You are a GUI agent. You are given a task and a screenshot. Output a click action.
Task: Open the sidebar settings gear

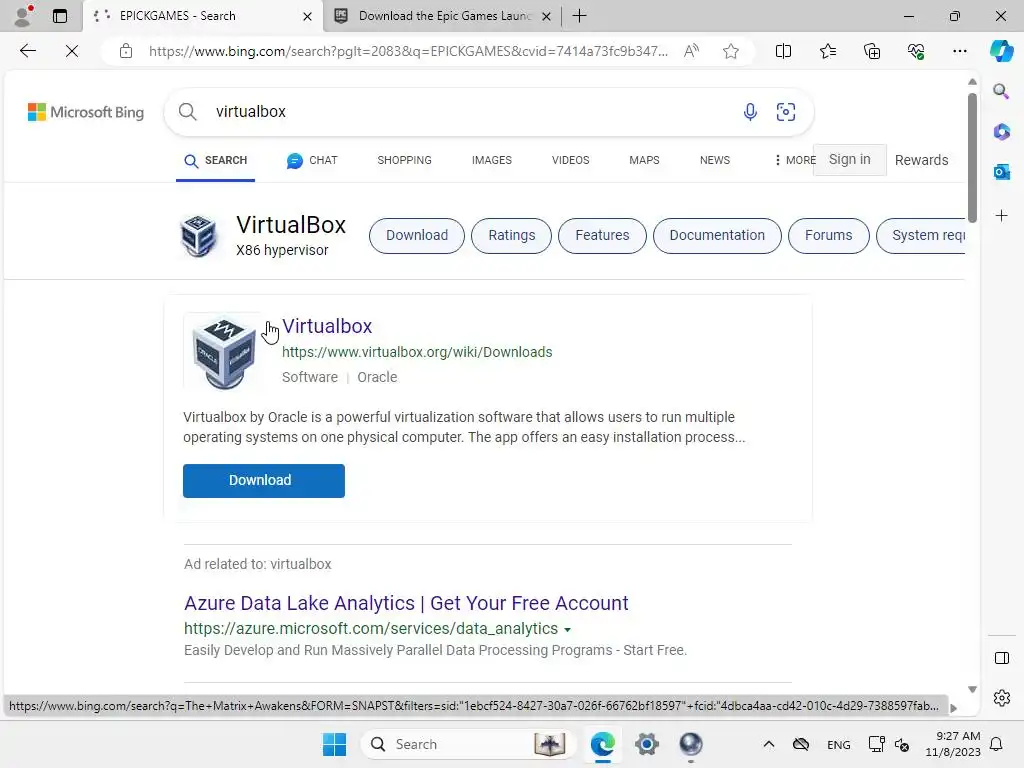1001,698
